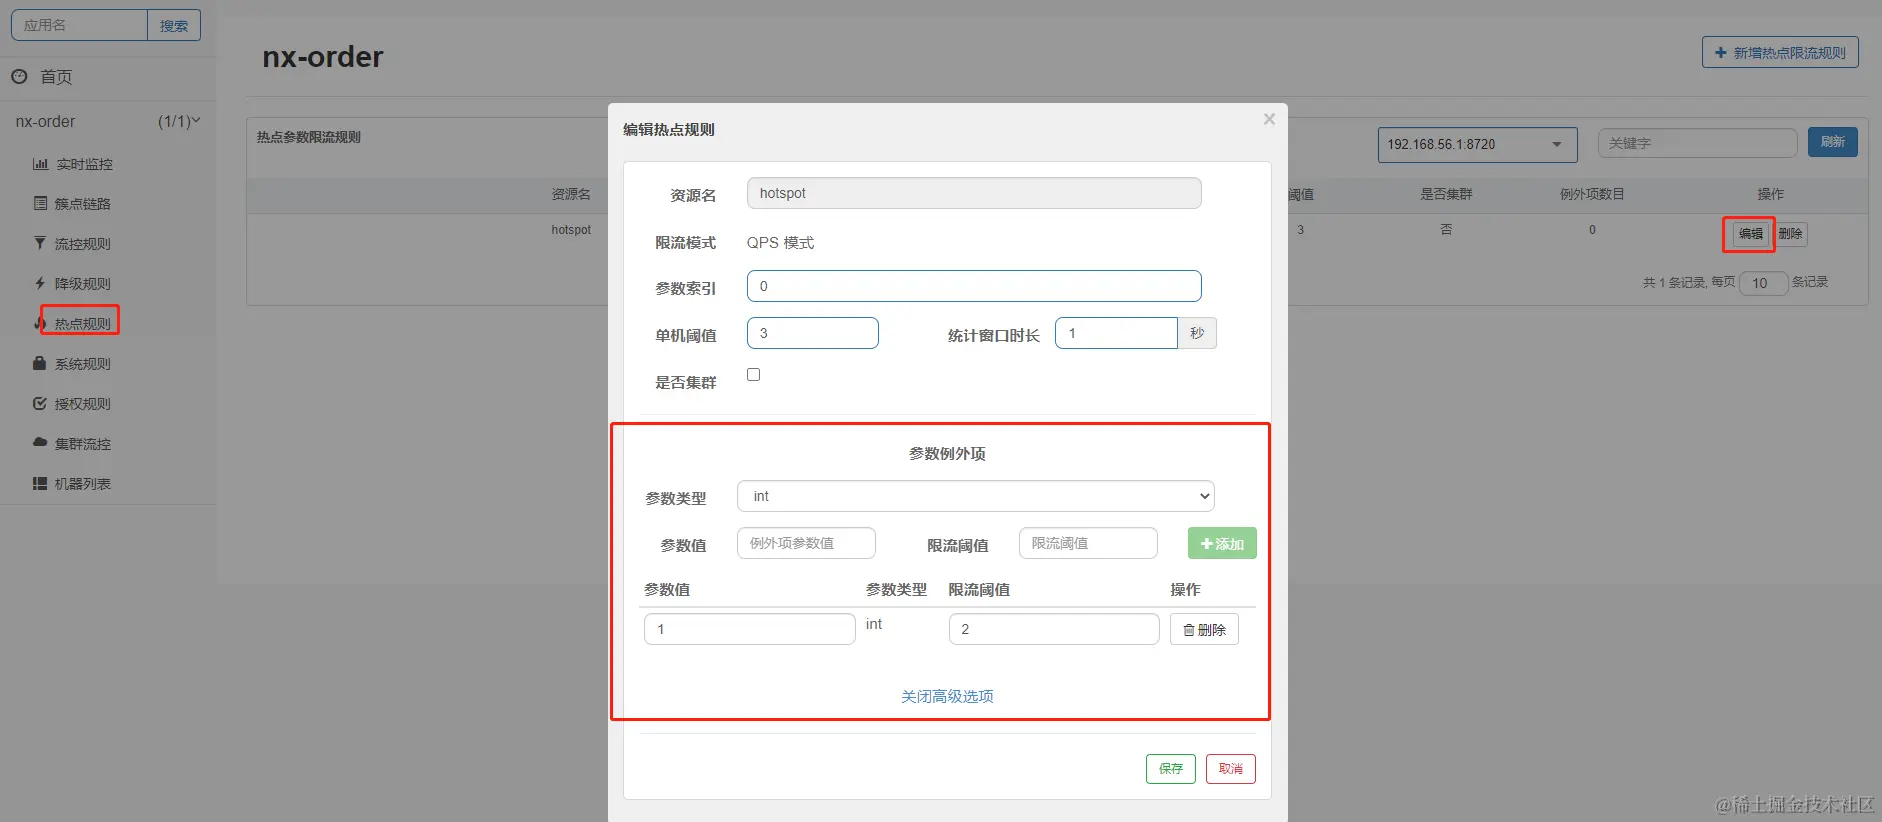Open 簇点链路 menu item
This screenshot has height=822, width=1882.
click(83, 204)
